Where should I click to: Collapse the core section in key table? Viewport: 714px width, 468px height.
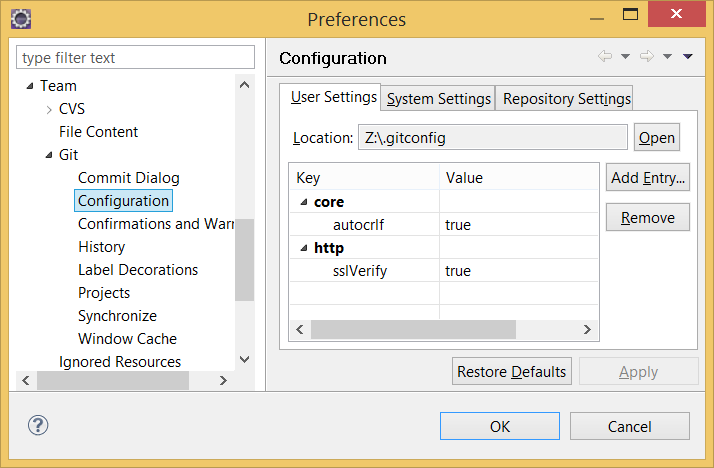[304, 202]
